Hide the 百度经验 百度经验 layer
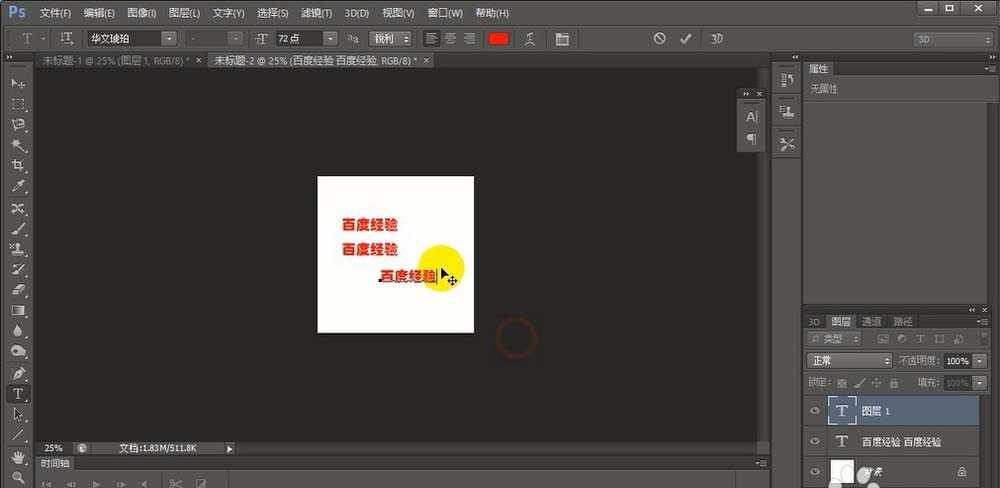1000x488 pixels. pos(815,441)
